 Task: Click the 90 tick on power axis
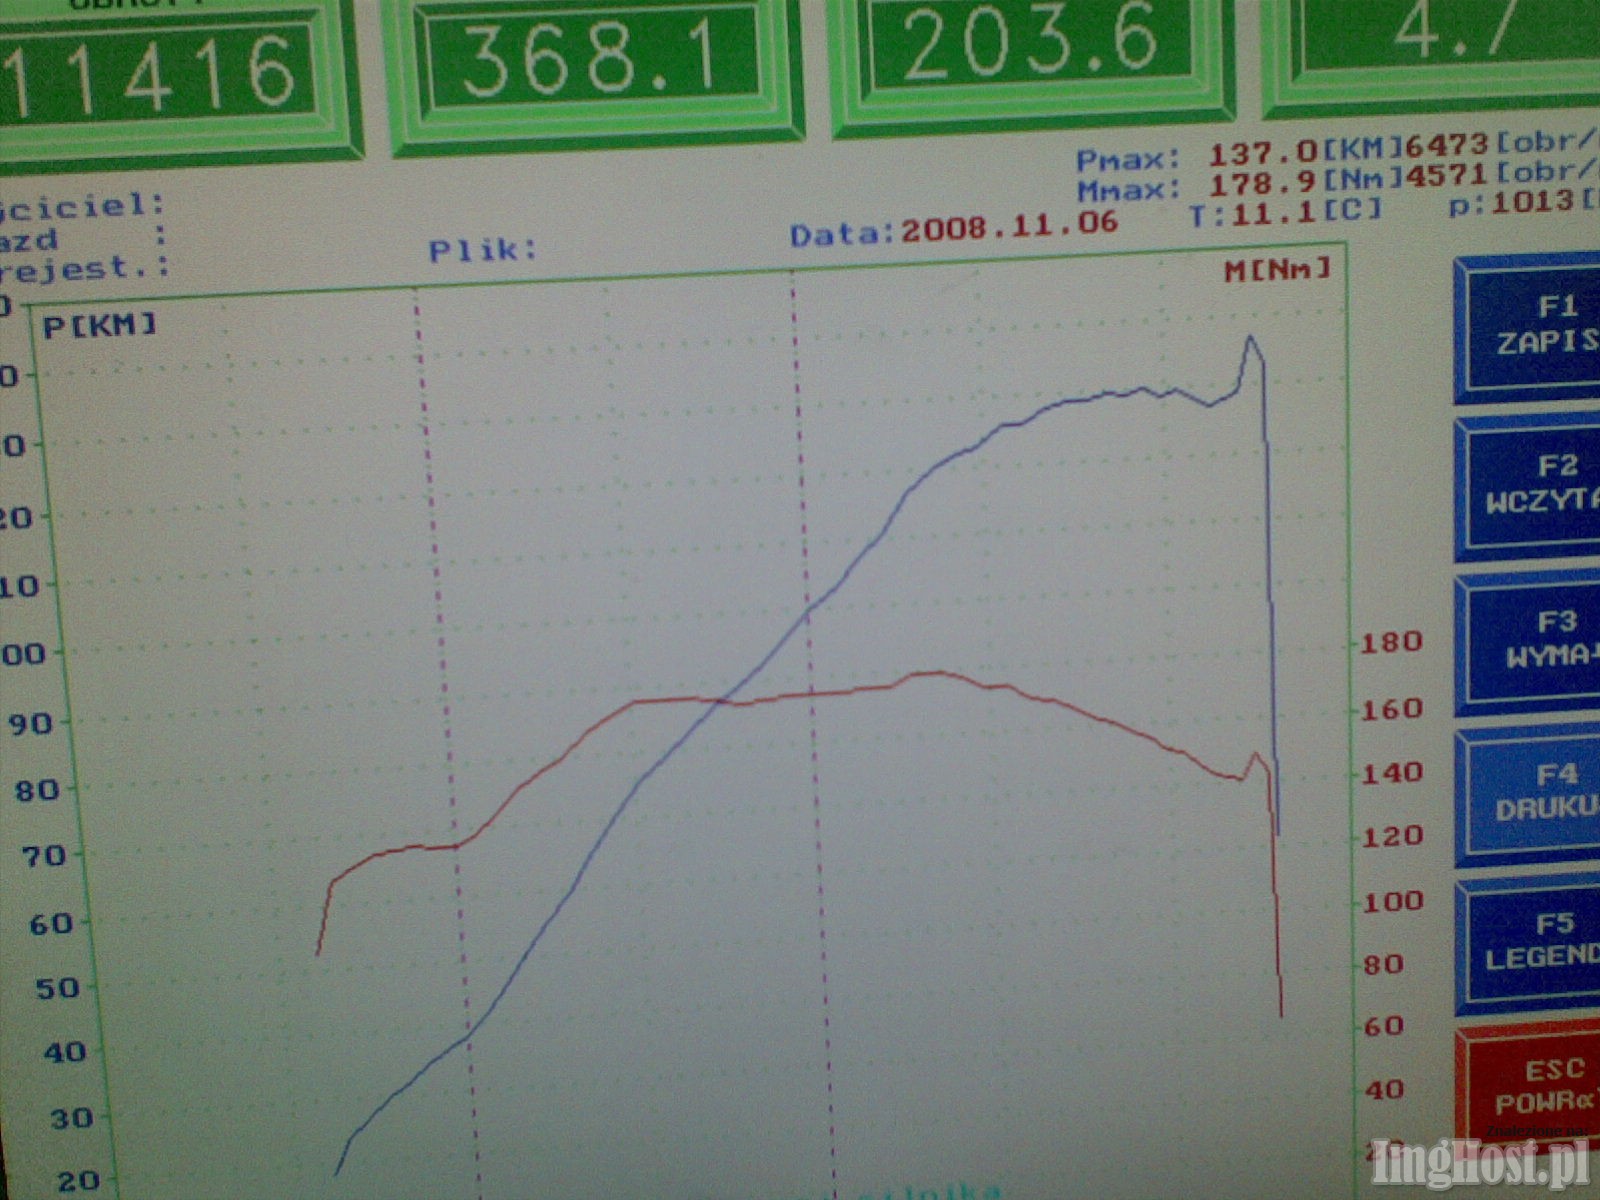tap(30, 722)
